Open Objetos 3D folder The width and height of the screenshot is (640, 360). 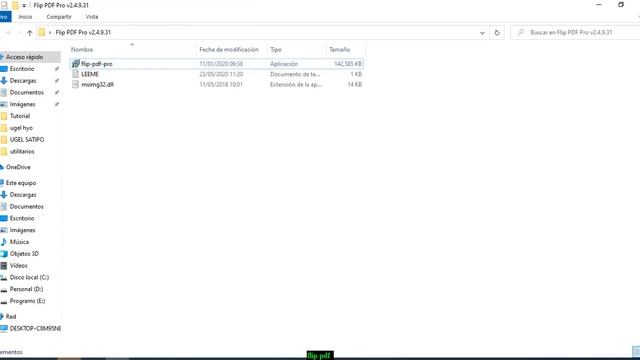[24, 253]
